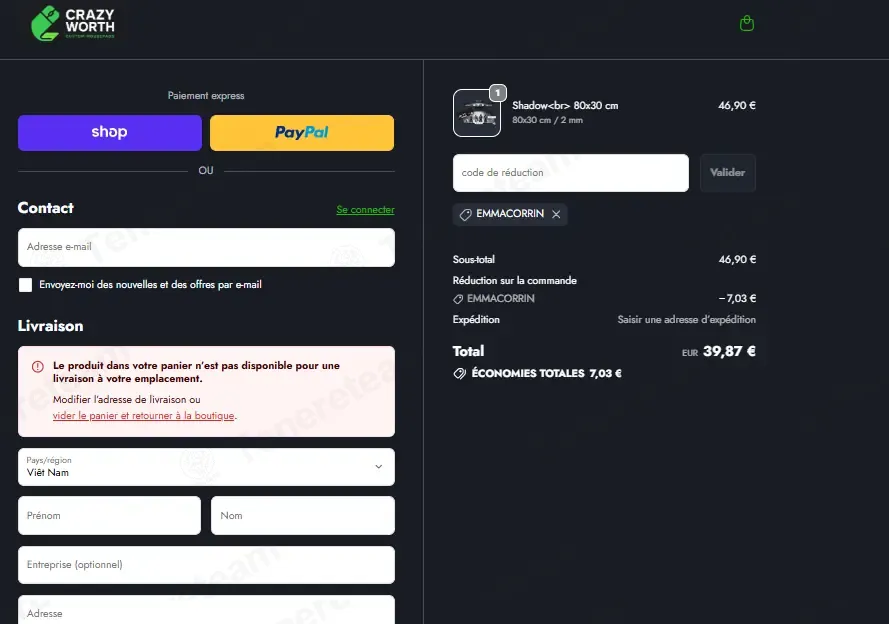Select the EMMACORRIN tag icon in chip
The image size is (889, 624).
[x=465, y=214]
